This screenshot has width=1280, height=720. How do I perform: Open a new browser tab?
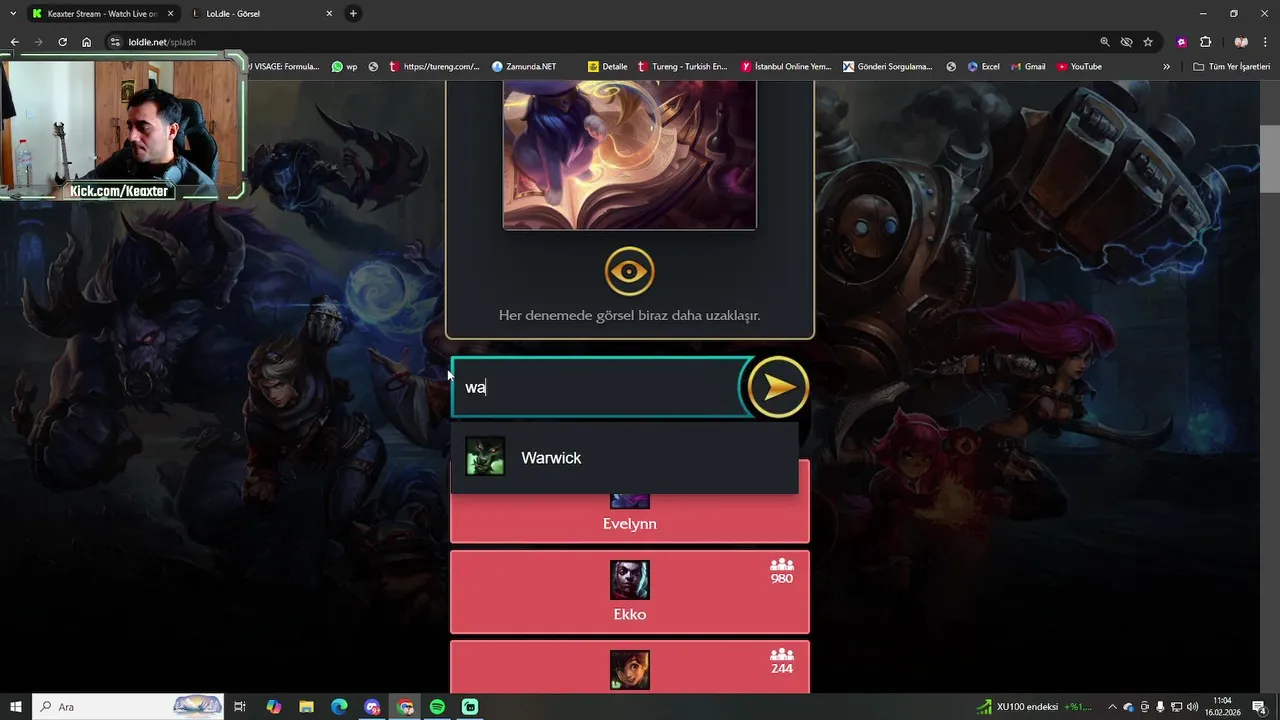click(353, 14)
